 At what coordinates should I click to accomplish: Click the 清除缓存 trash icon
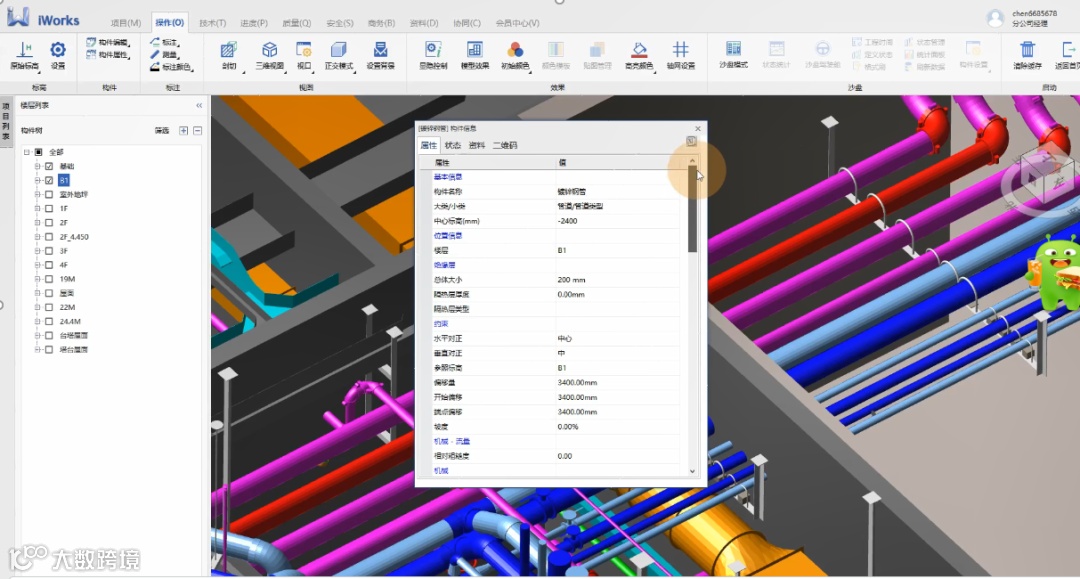click(x=1027, y=50)
